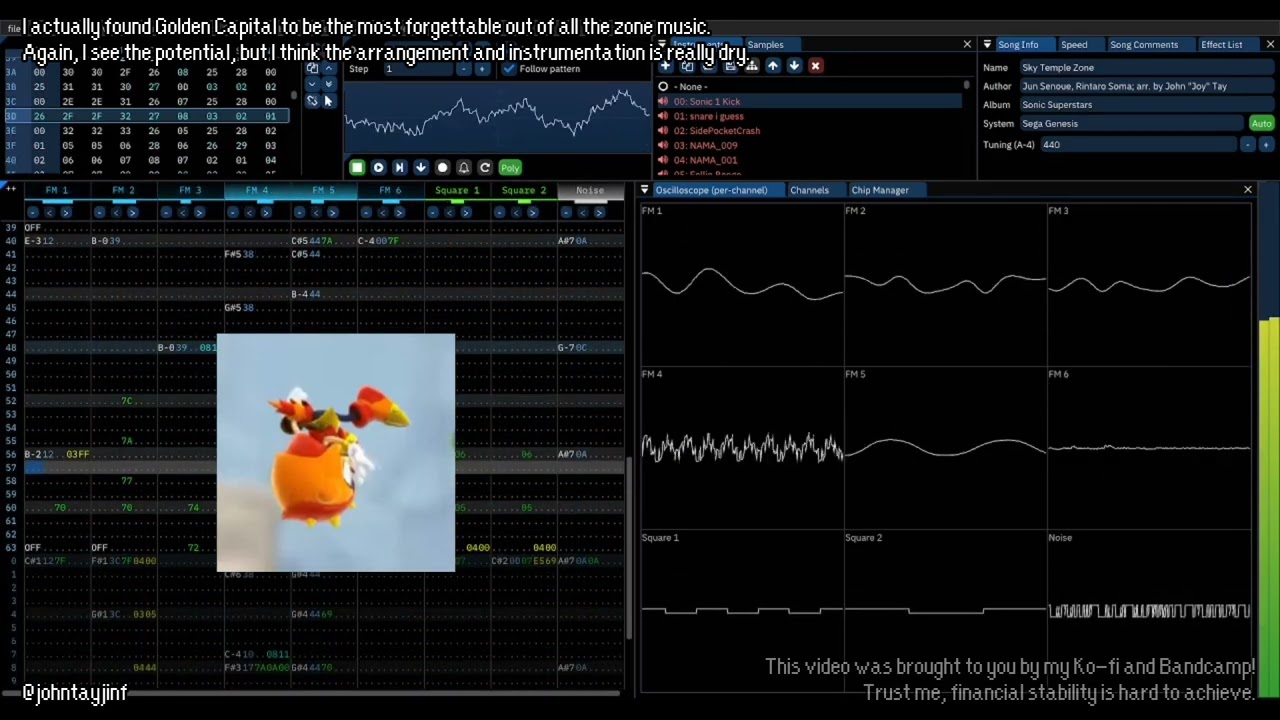Decrease Tuning (A-4) with minus button
1280x720 pixels.
[1247, 144]
